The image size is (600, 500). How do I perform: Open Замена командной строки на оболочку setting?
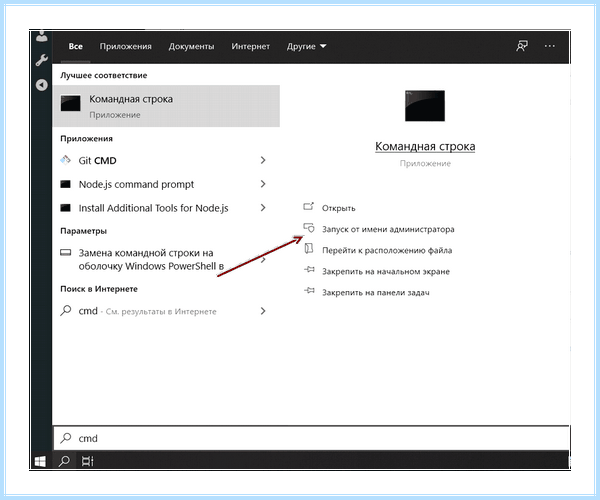166,259
